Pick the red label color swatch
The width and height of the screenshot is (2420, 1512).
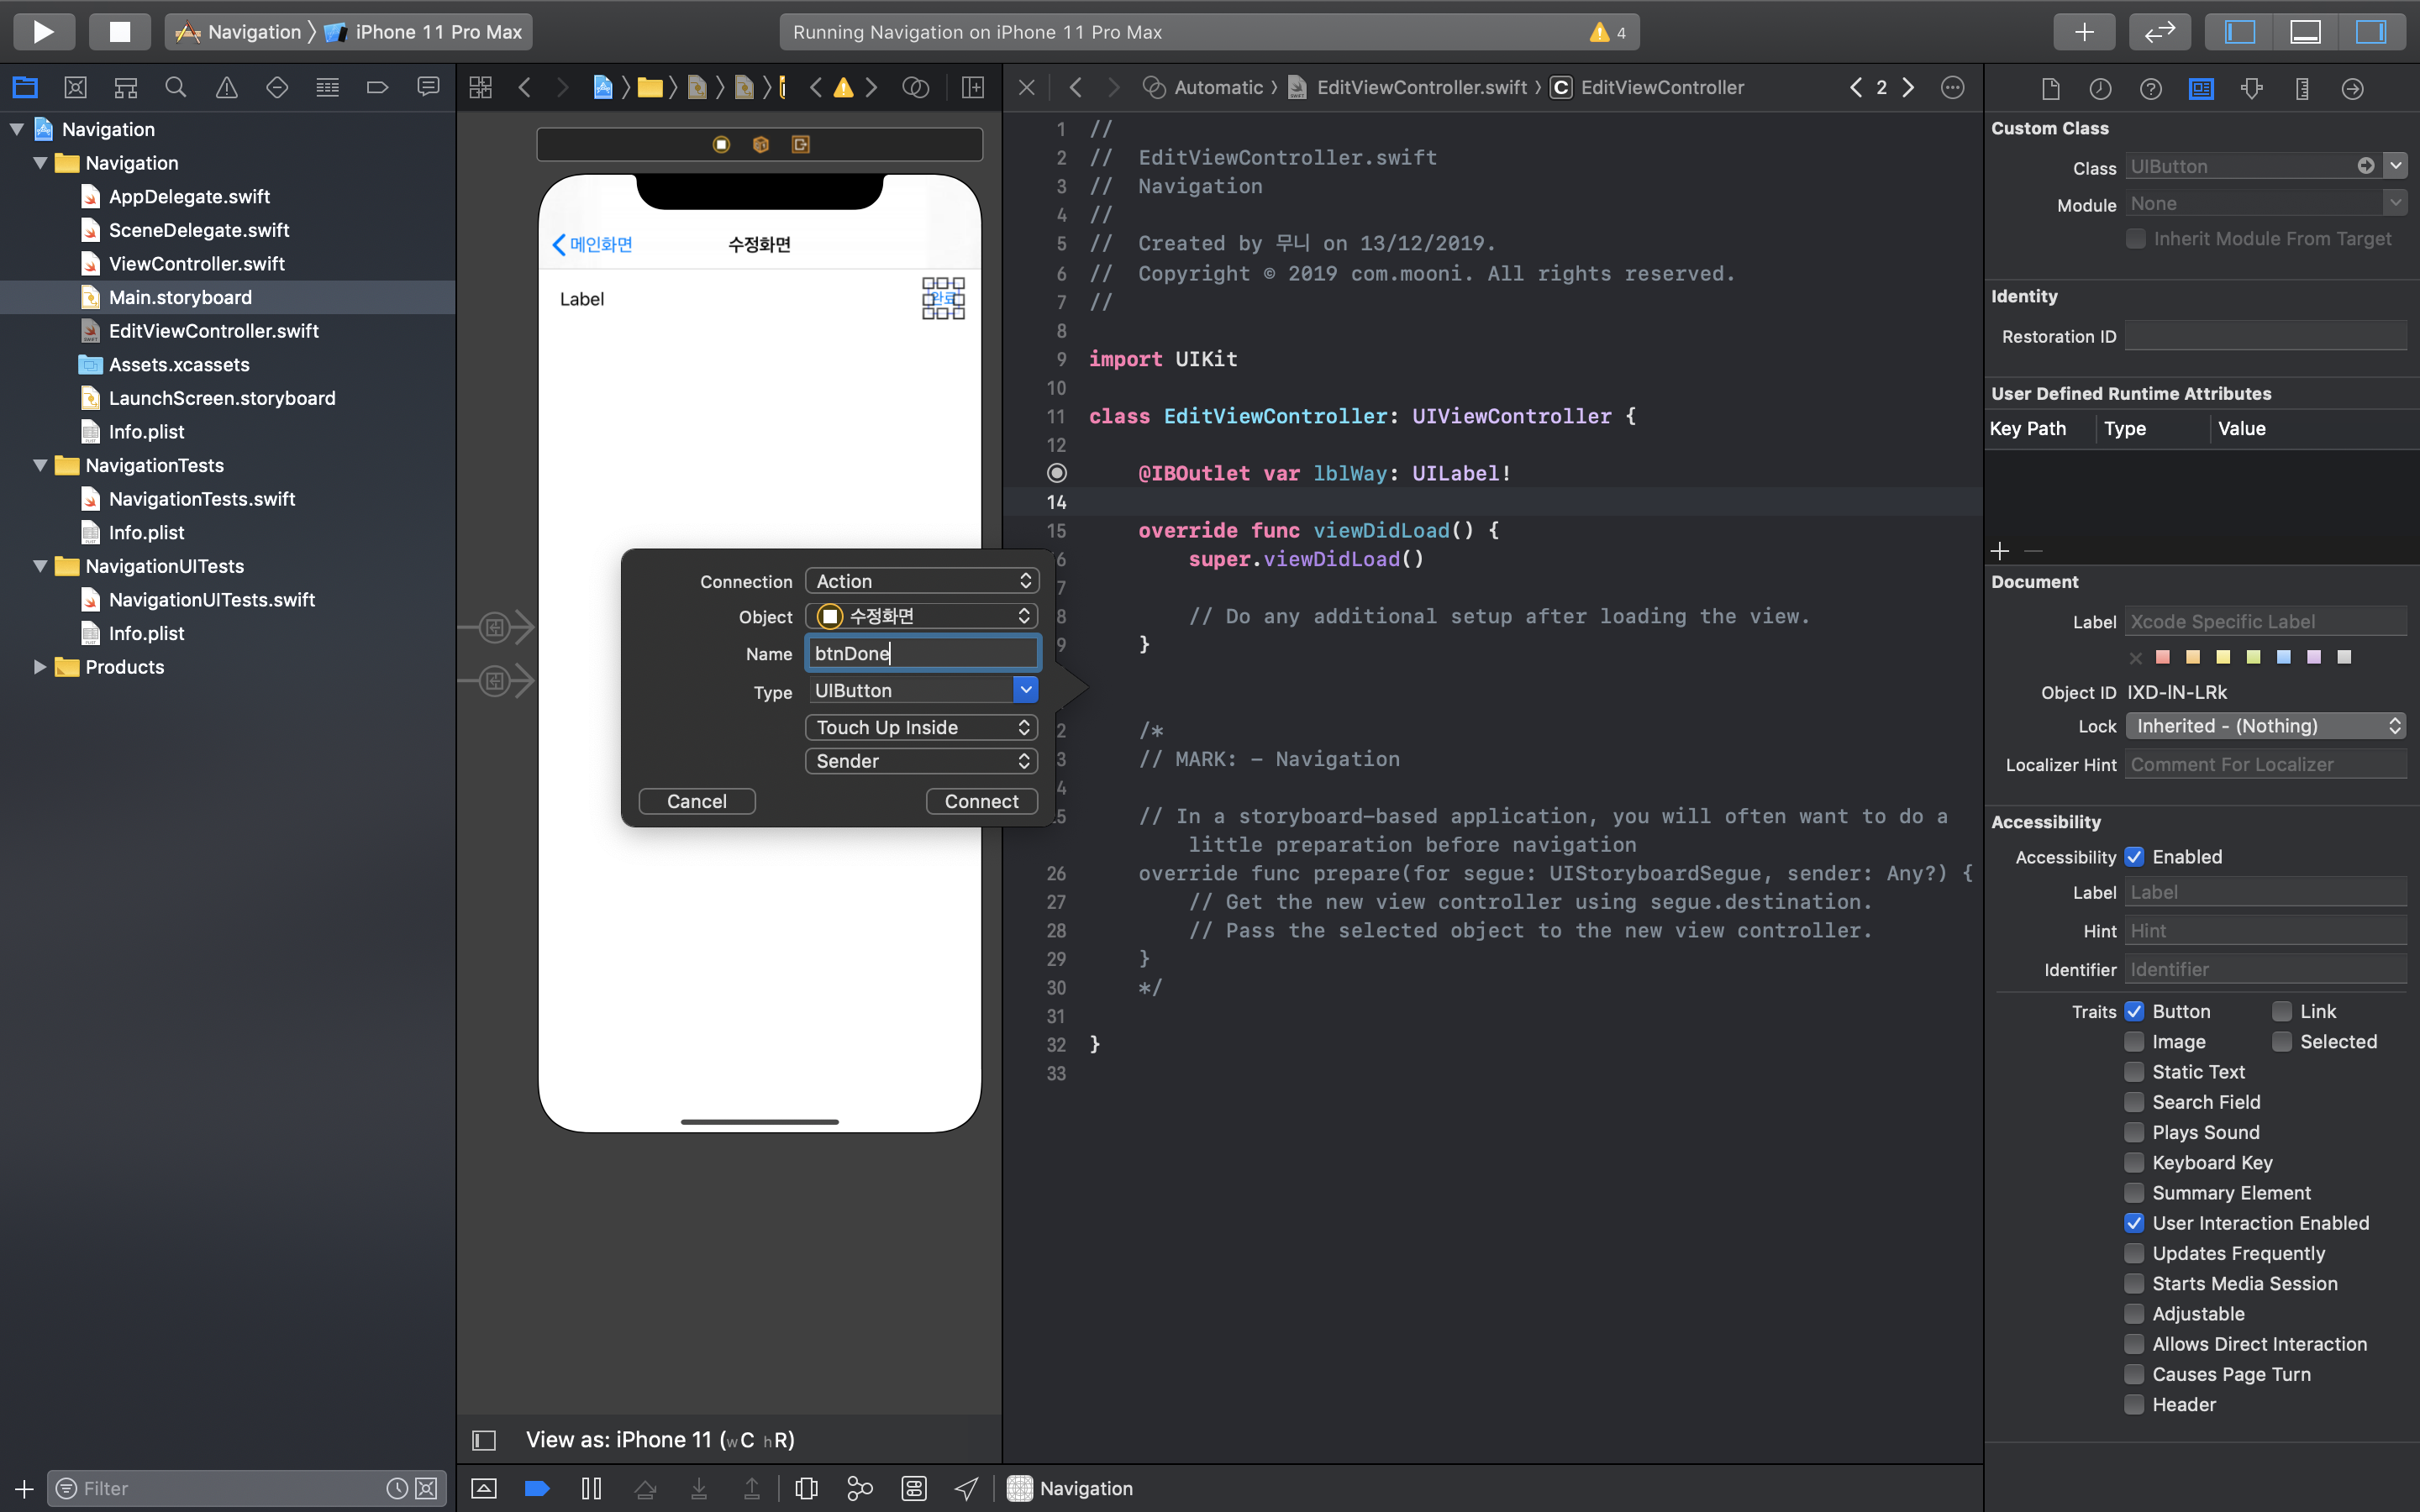(x=2163, y=657)
